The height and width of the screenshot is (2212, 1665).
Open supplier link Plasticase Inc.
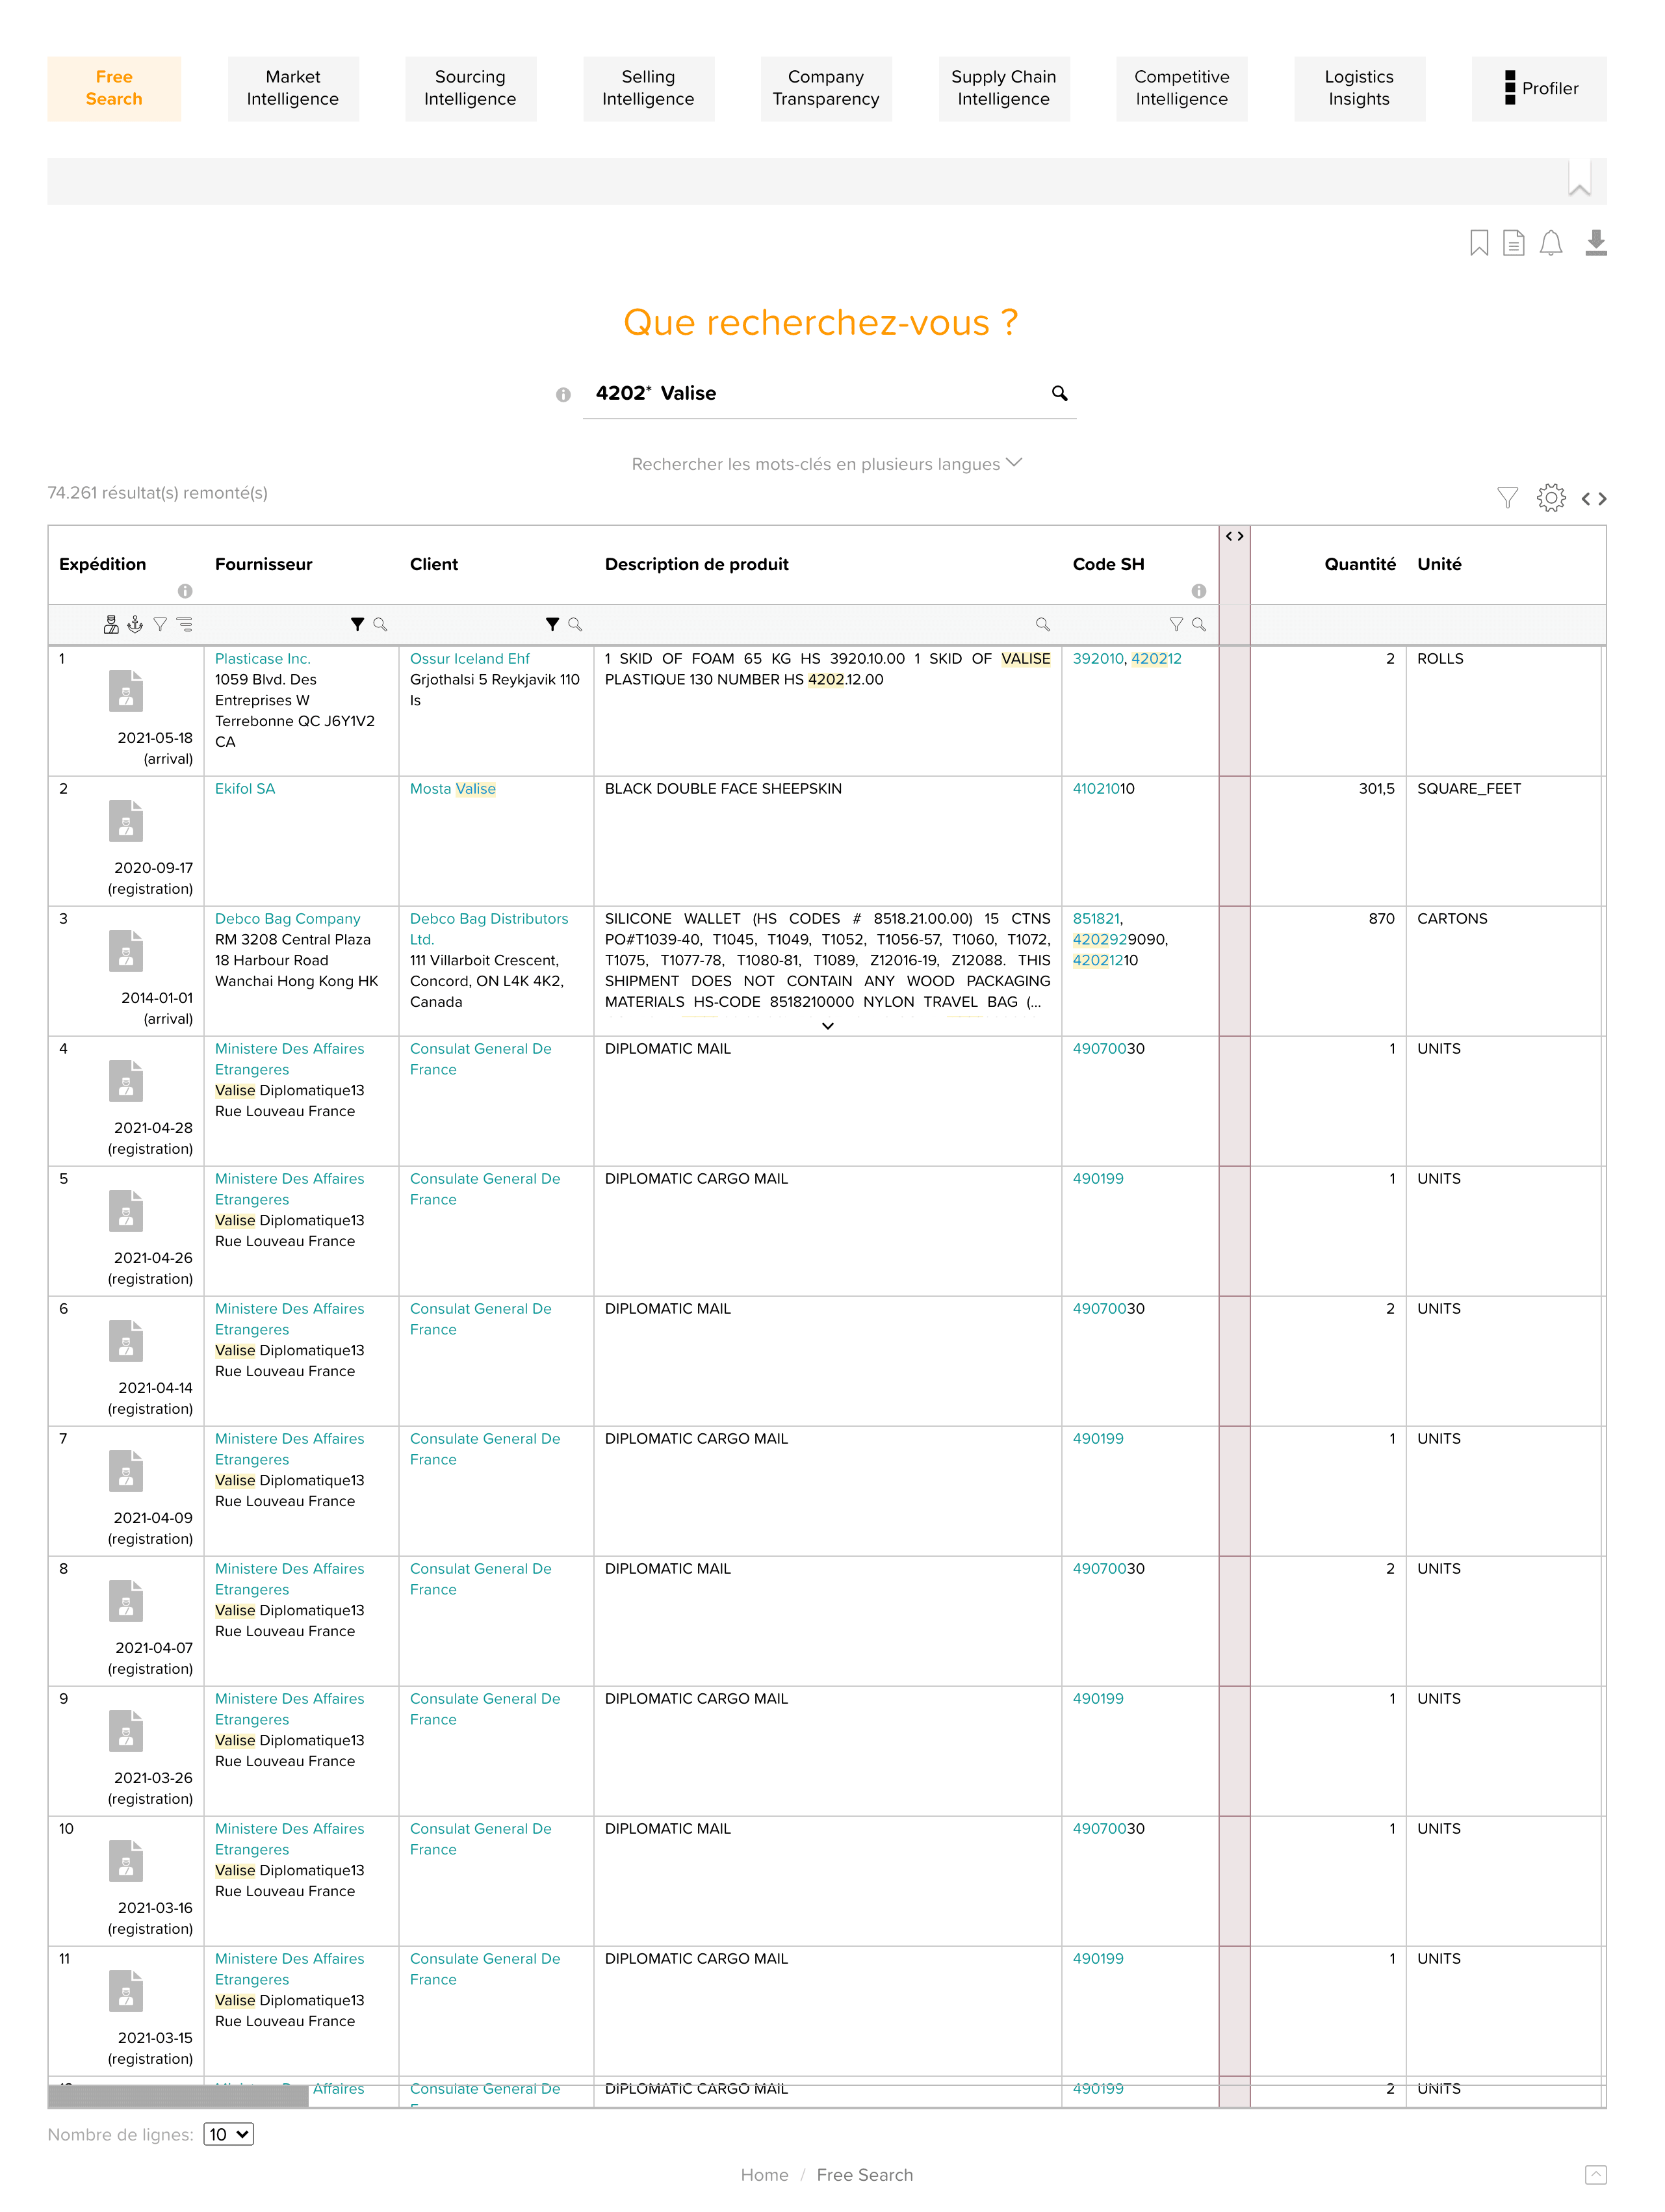coord(262,658)
